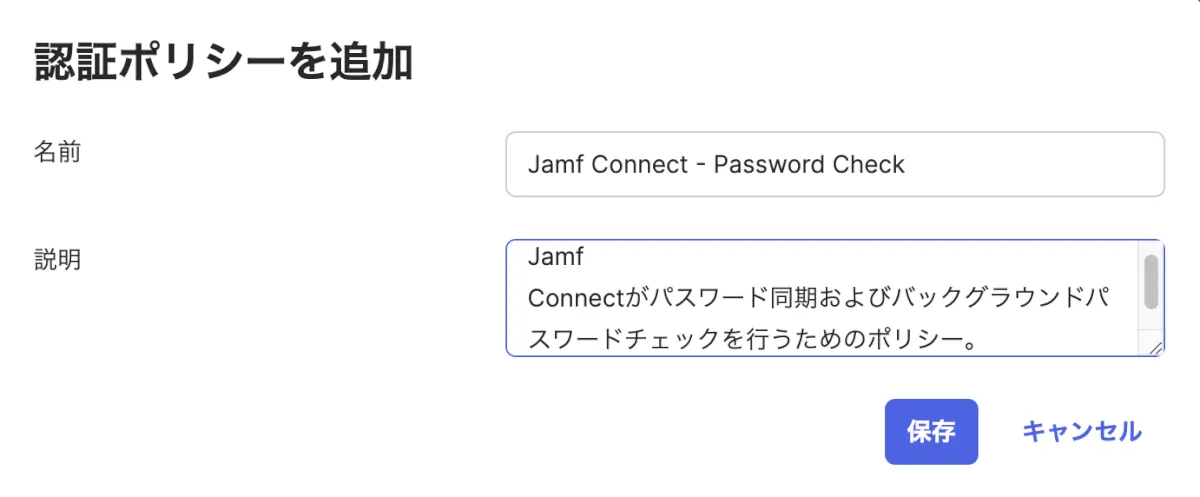
Task: Click the 説明 label
Action: (x=58, y=260)
